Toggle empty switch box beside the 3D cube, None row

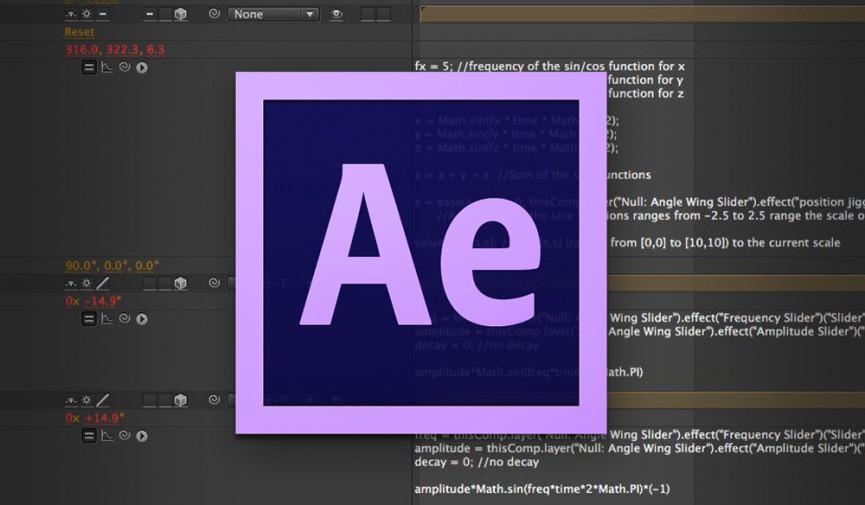(x=165, y=14)
